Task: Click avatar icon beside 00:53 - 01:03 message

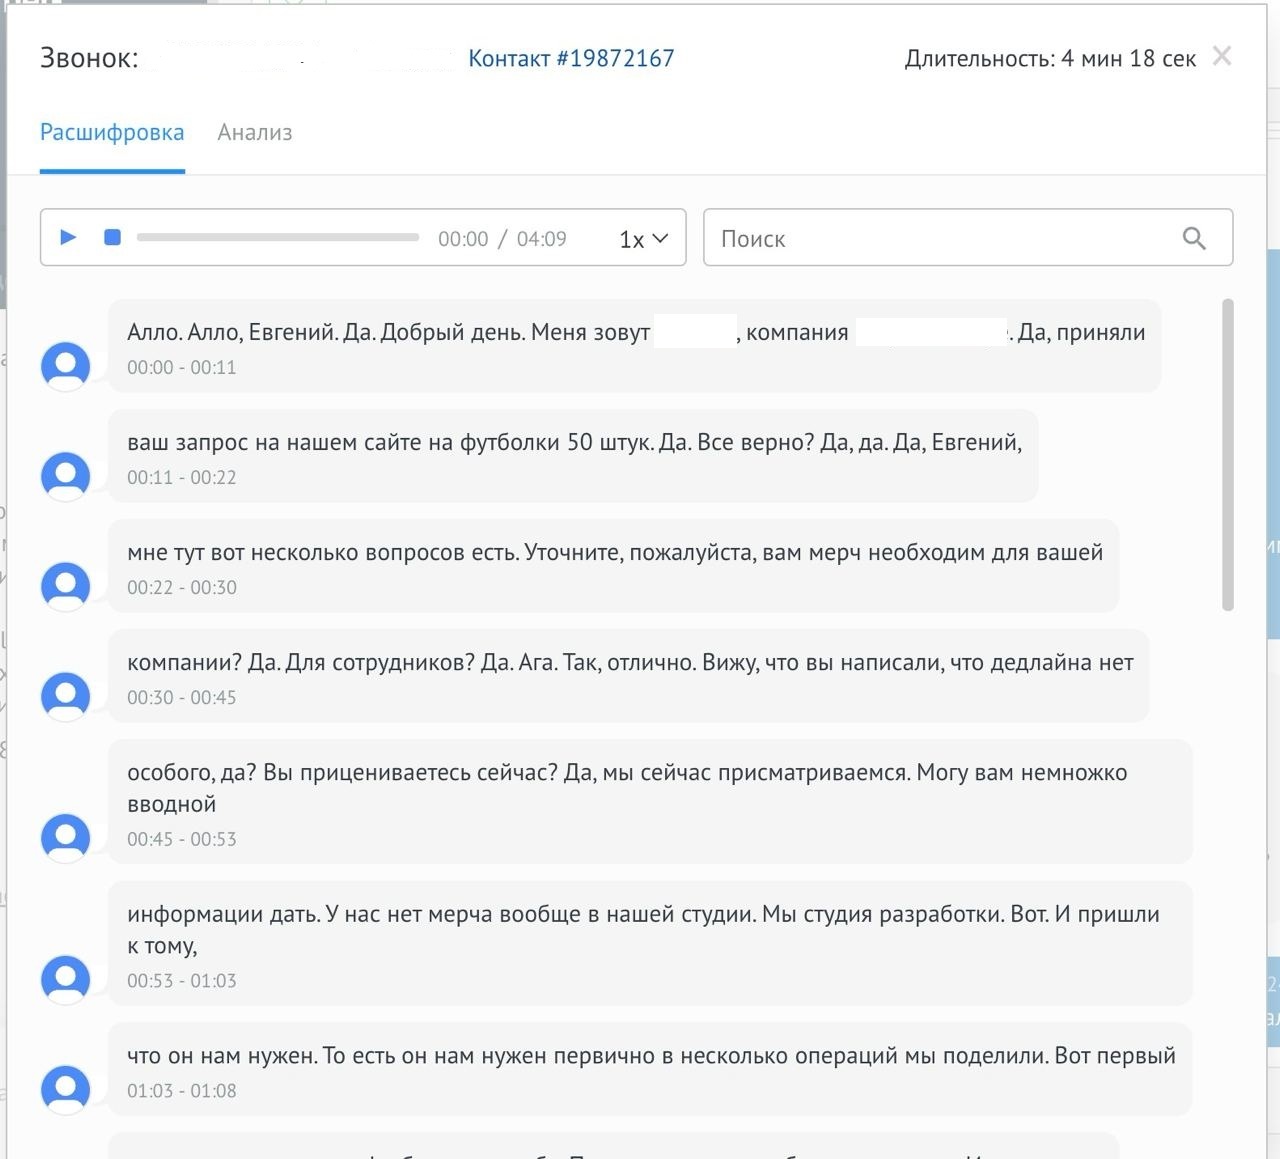Action: tap(65, 979)
